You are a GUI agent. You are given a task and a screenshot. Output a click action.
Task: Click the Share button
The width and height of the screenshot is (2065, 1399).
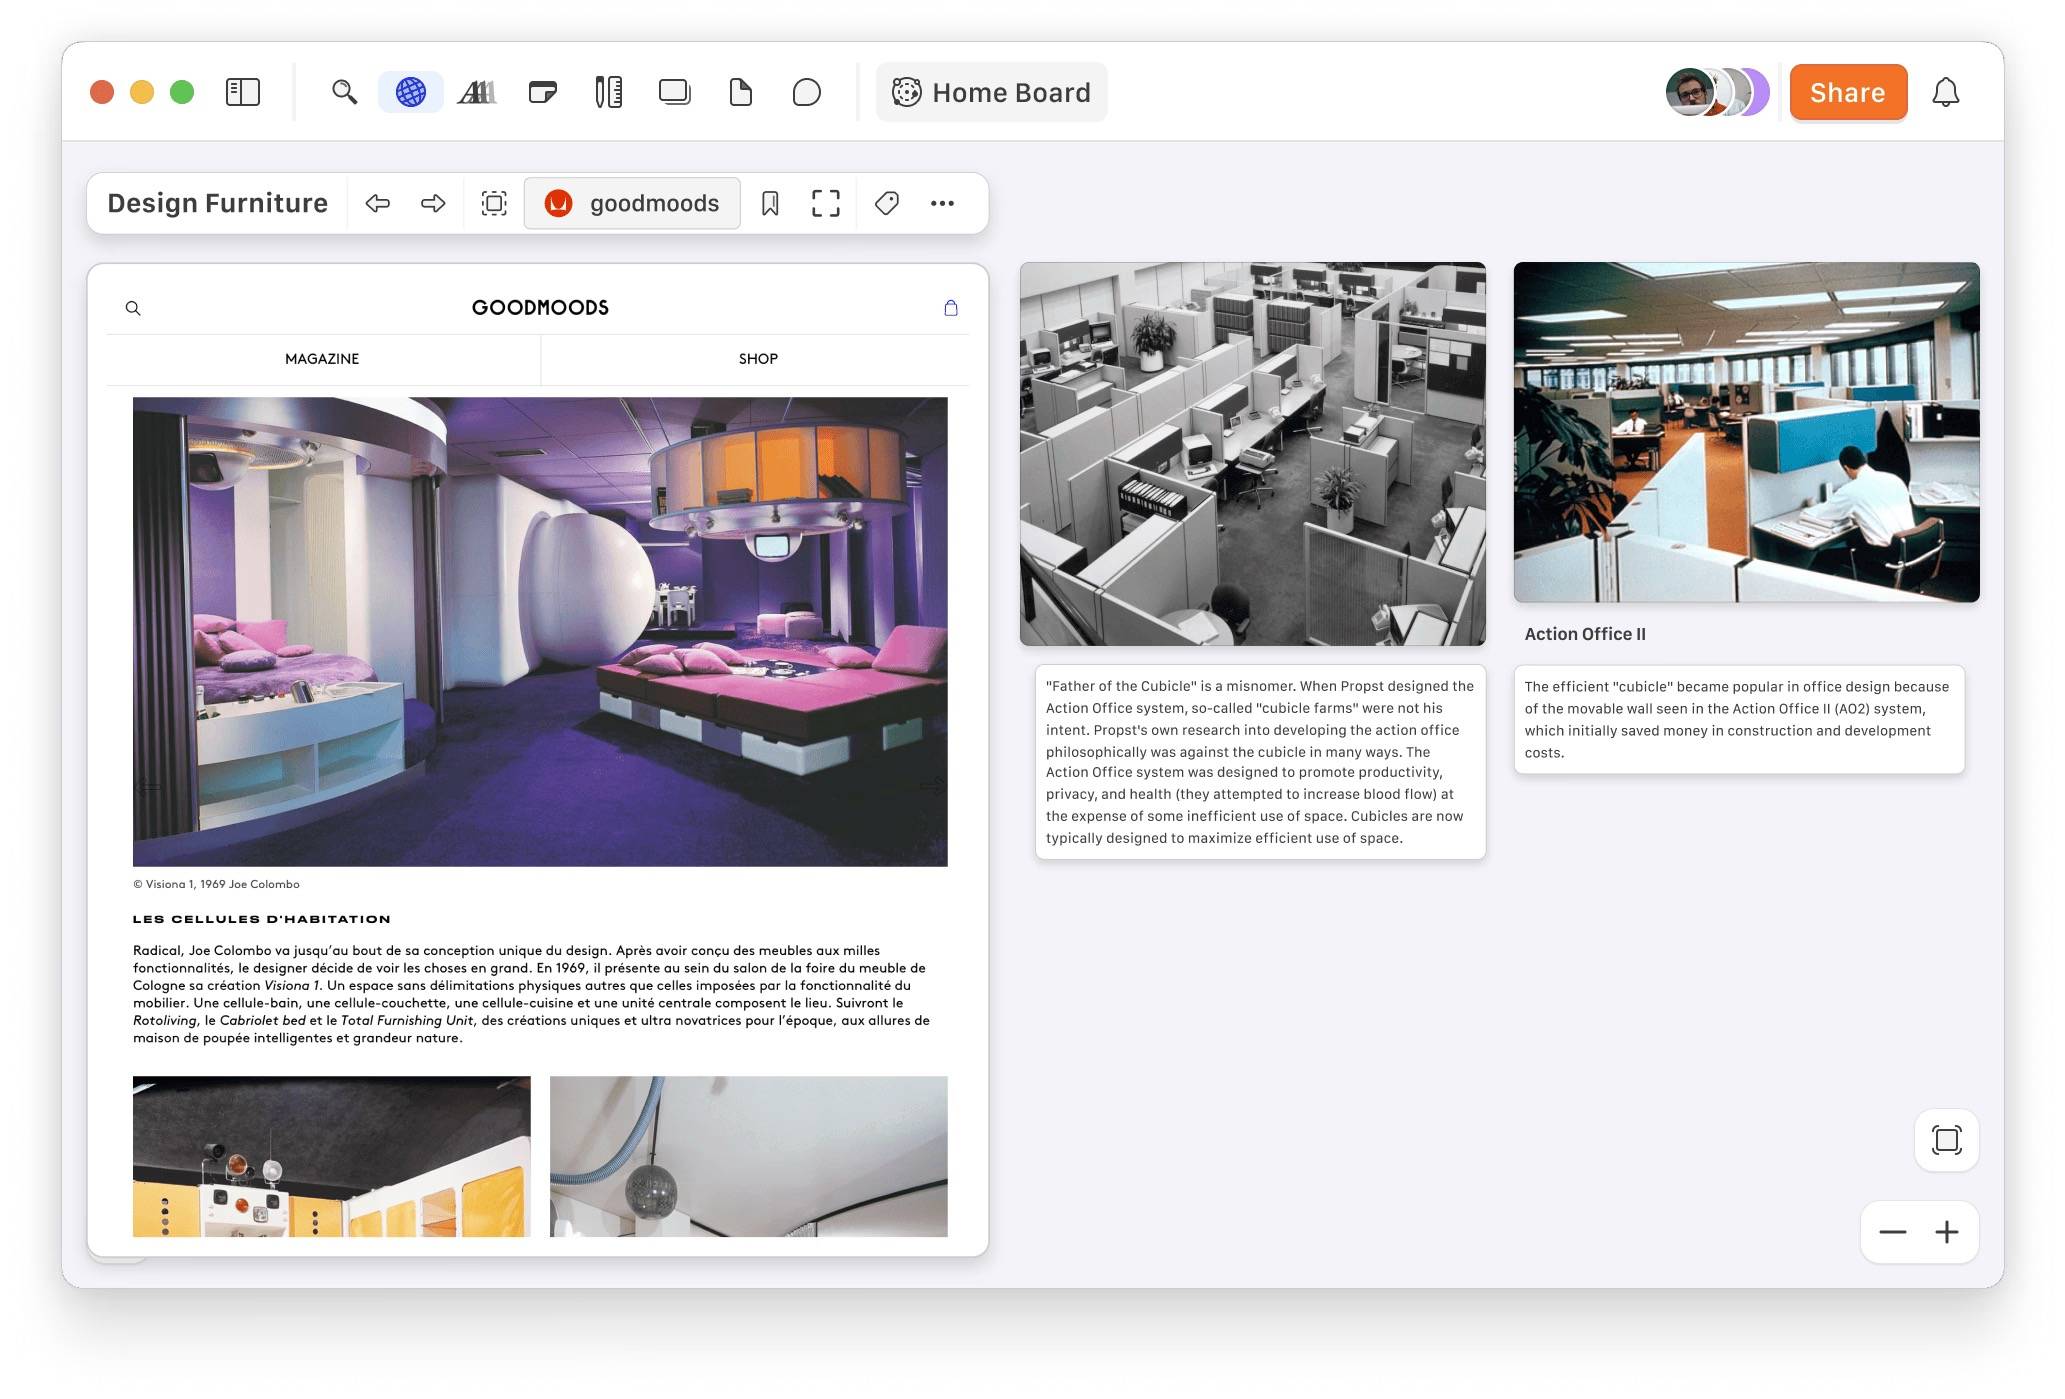pos(1847,92)
